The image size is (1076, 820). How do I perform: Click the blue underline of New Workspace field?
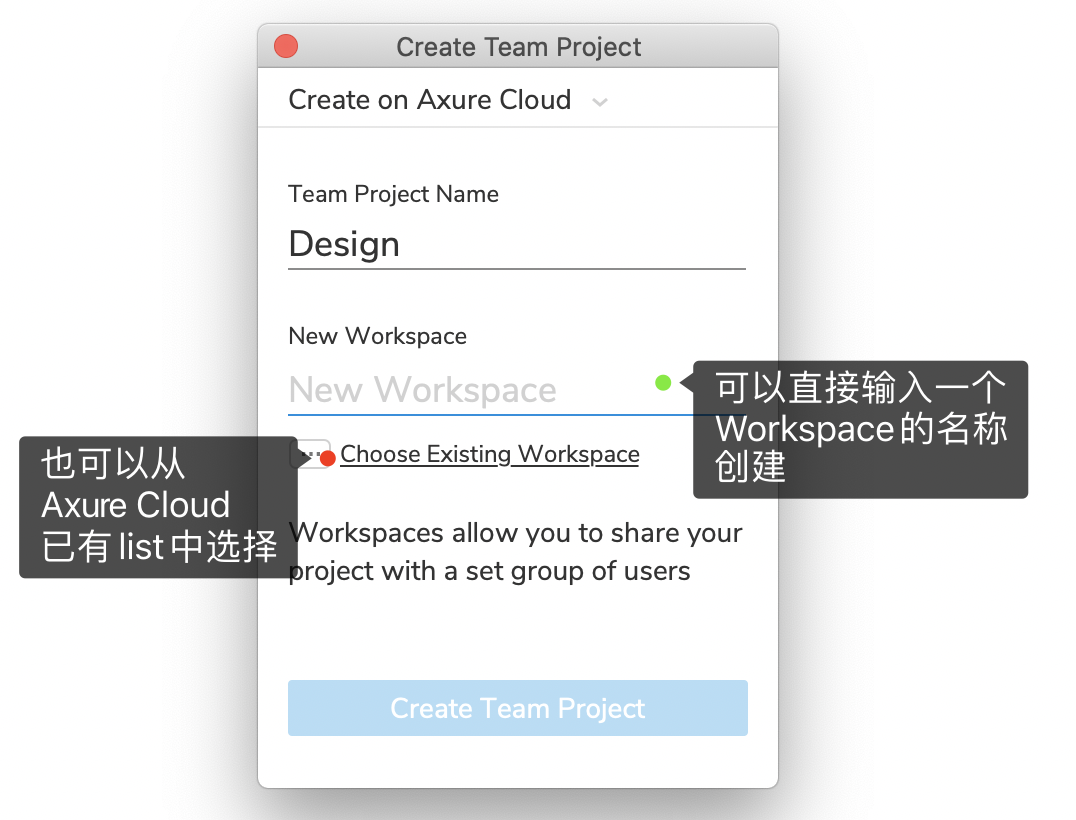click(491, 414)
